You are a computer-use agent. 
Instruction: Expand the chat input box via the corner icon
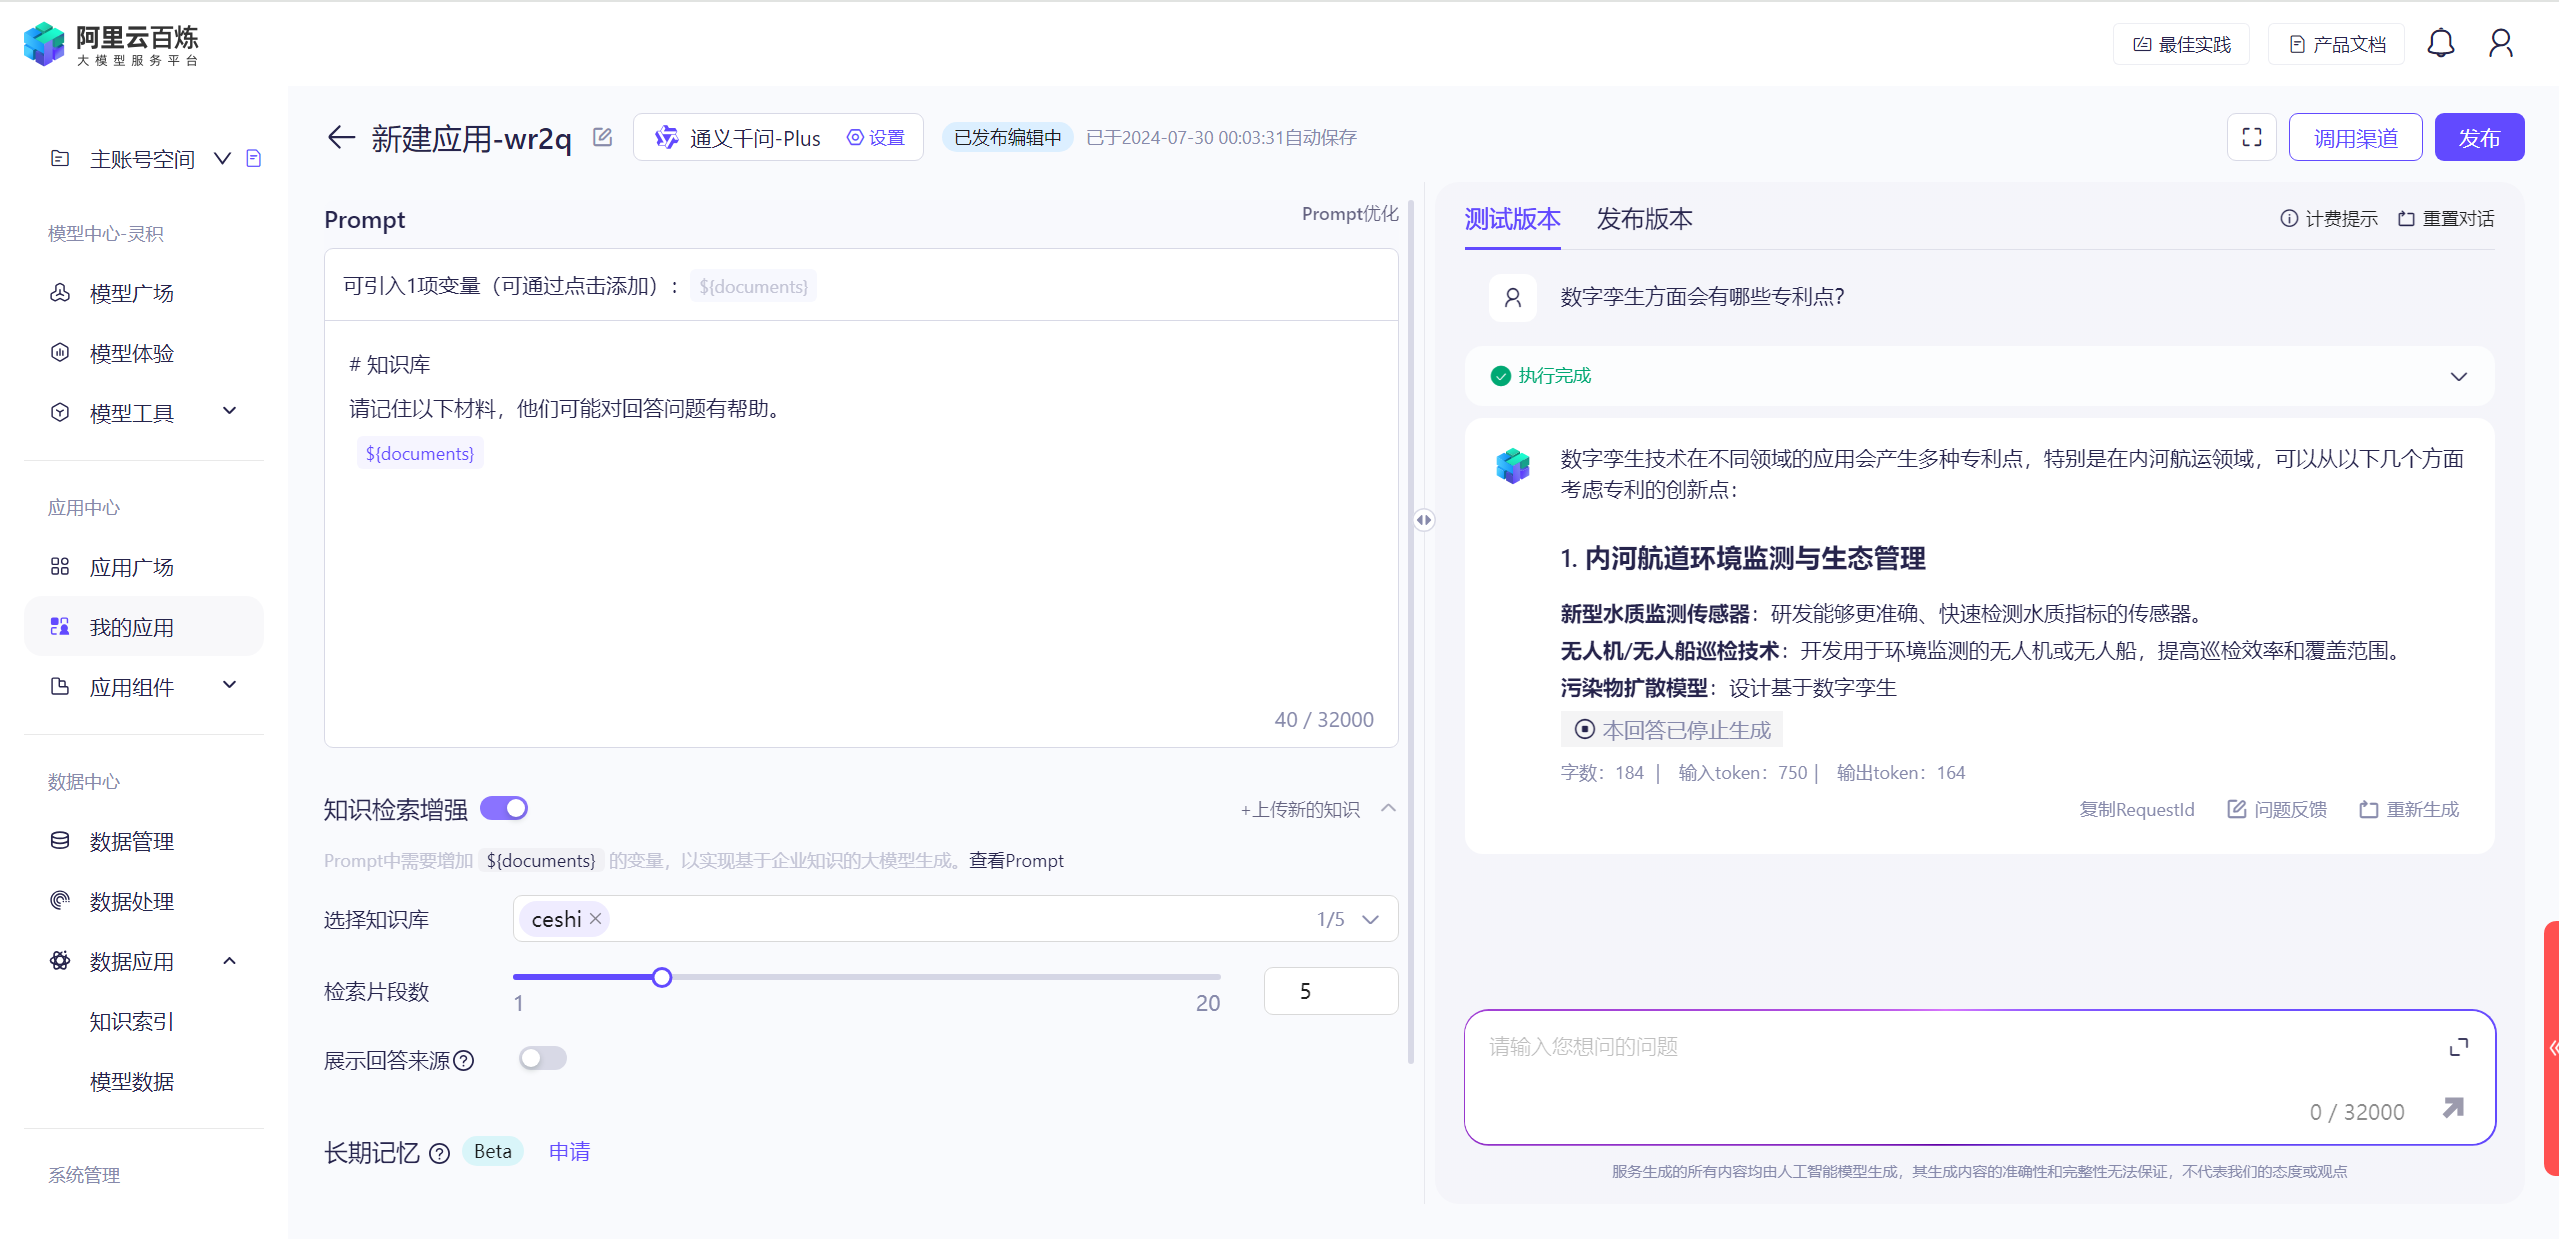2458,1047
